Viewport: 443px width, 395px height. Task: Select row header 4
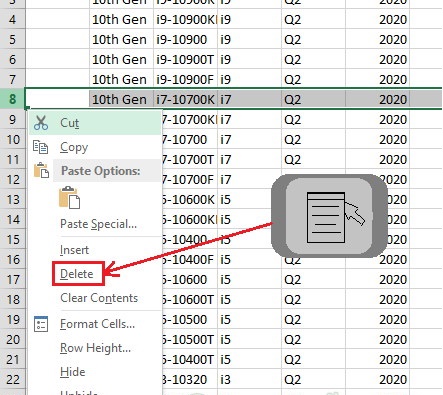(12, 19)
